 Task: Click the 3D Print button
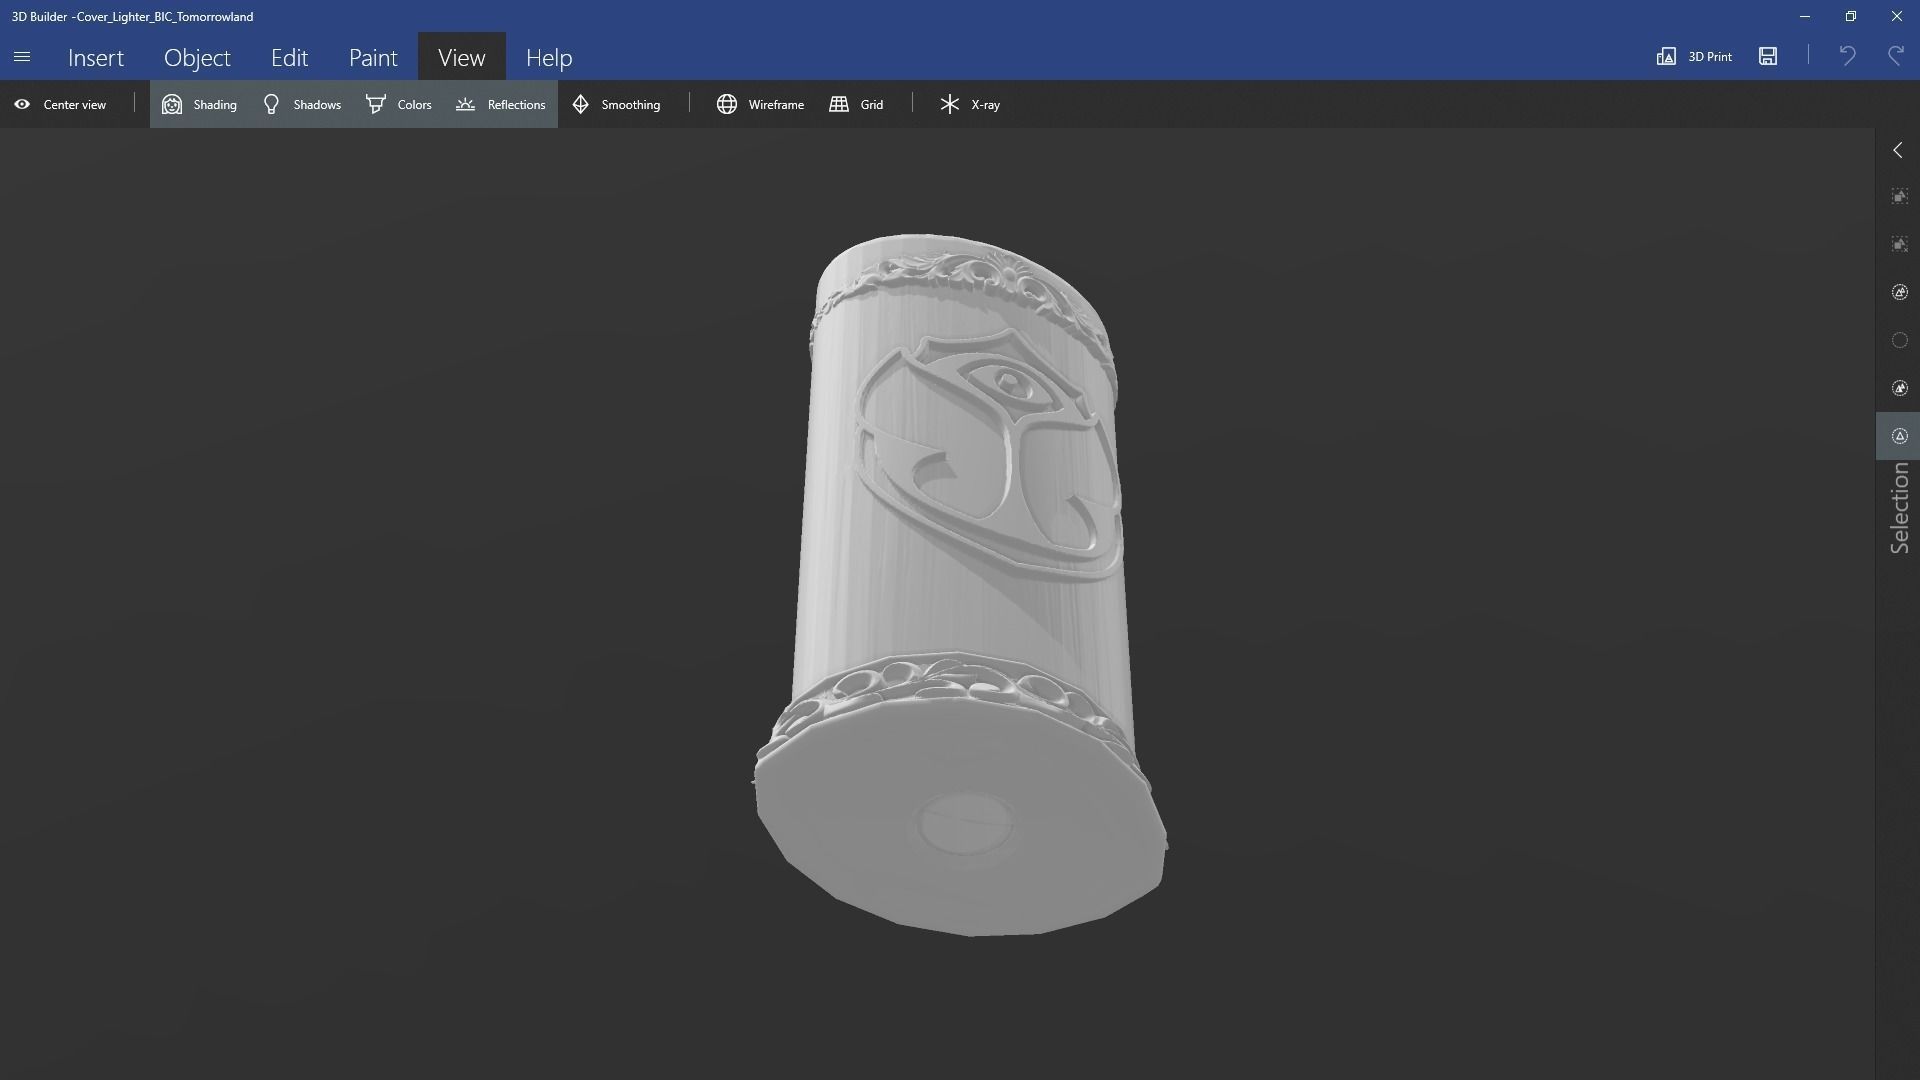tap(1694, 56)
